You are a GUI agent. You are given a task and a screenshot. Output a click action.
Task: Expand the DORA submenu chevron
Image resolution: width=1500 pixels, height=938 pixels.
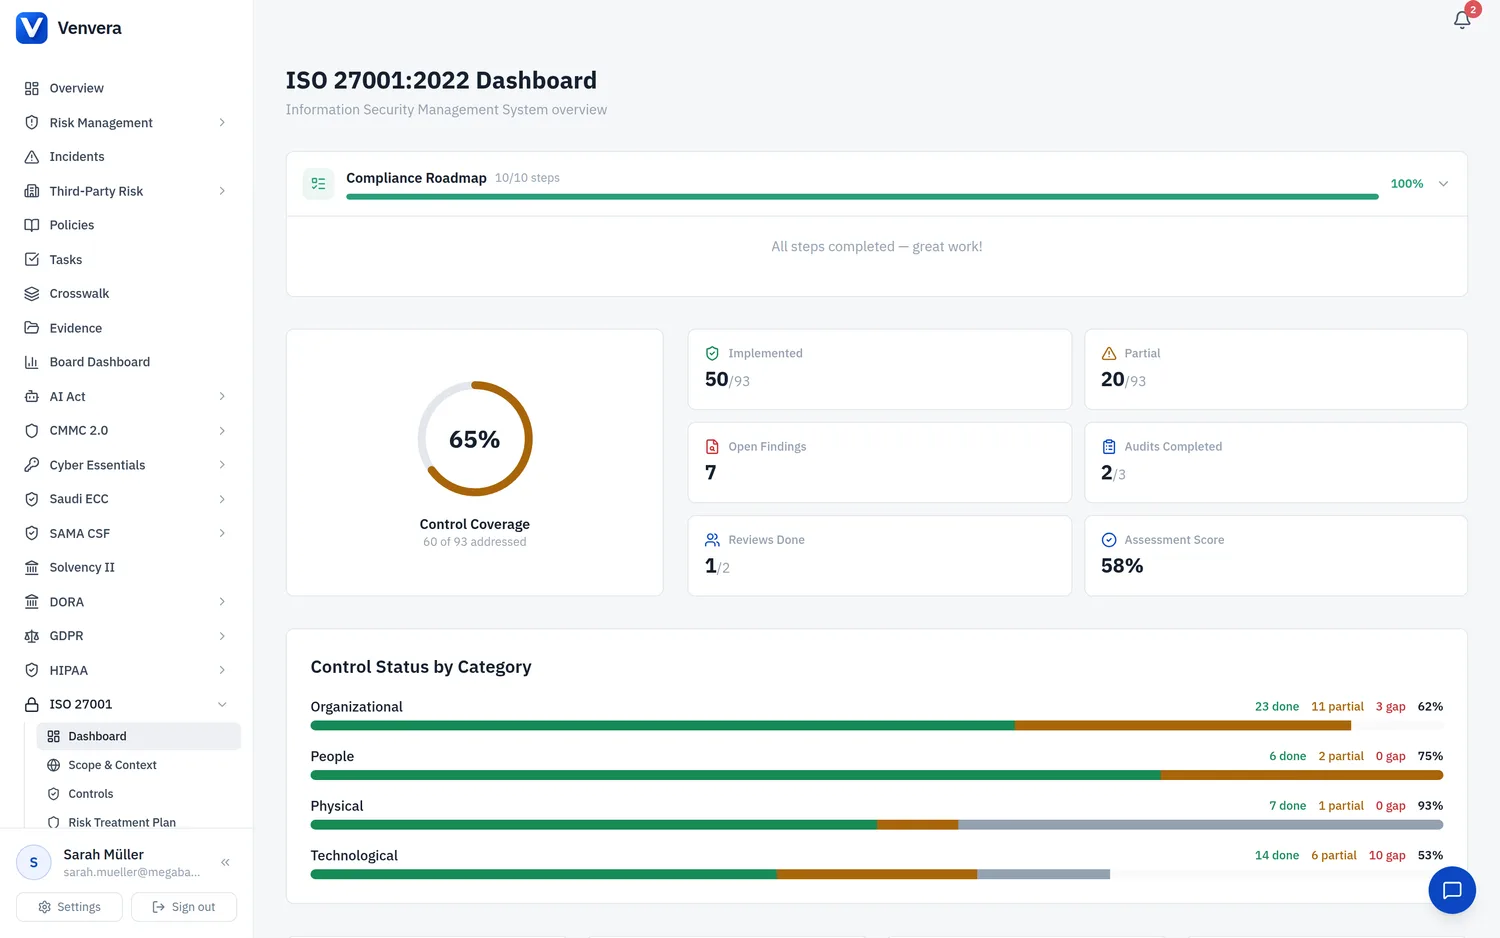coord(222,602)
